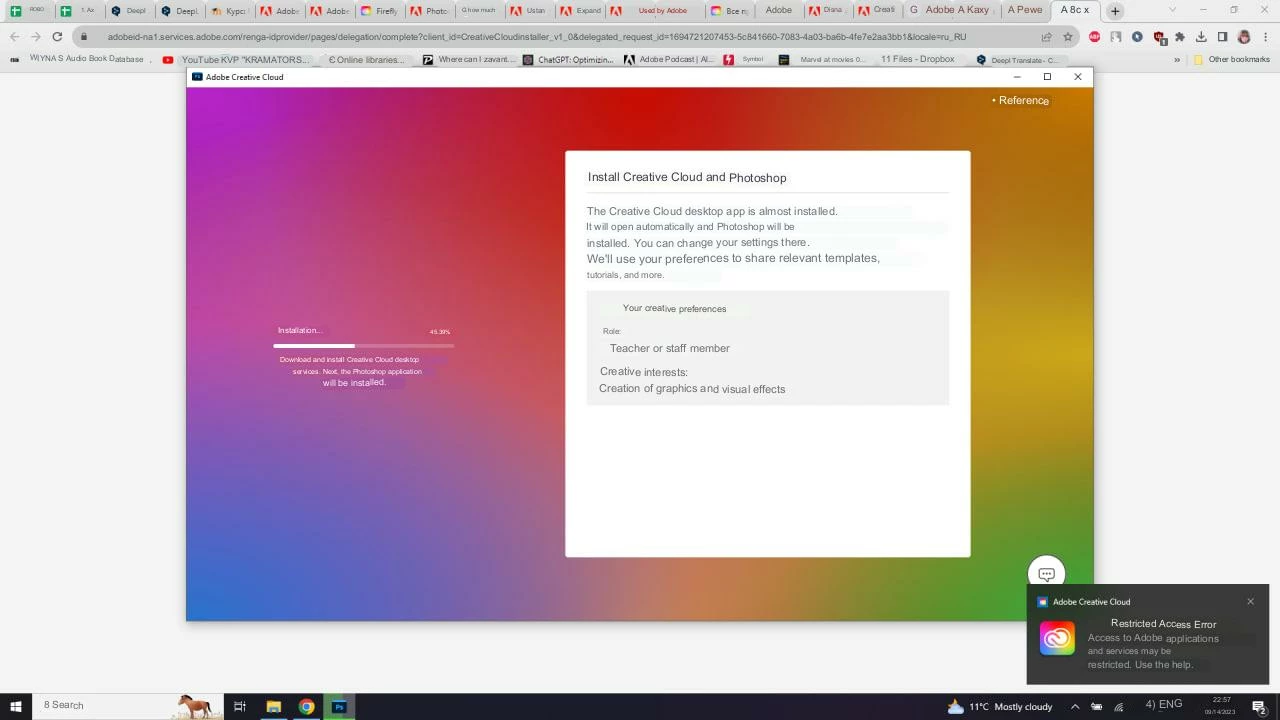Open the red ABP extension icon
This screenshot has height=720, width=1280.
(x=1094, y=37)
